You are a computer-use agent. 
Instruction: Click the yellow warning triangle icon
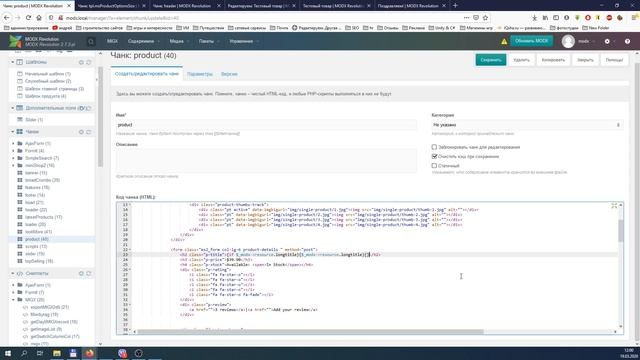click(x=504, y=42)
